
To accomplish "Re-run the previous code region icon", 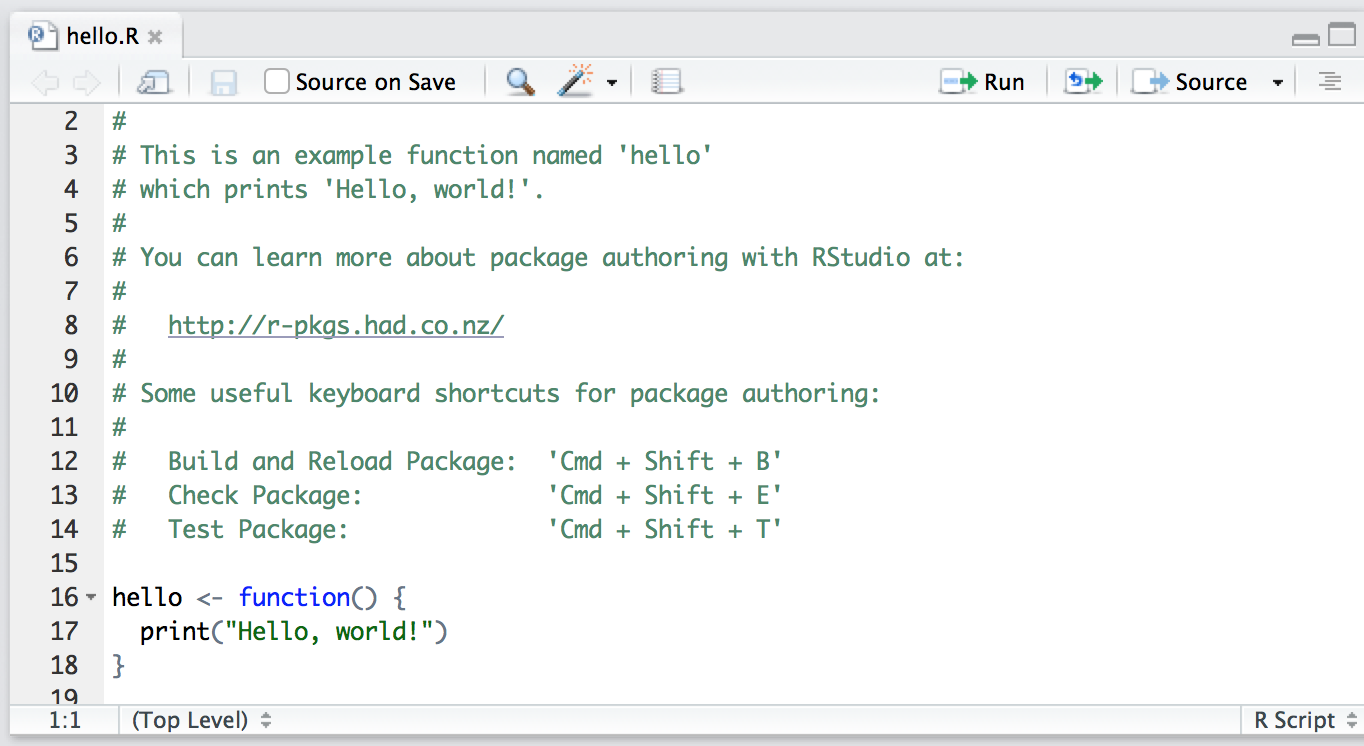I will (x=1083, y=82).
